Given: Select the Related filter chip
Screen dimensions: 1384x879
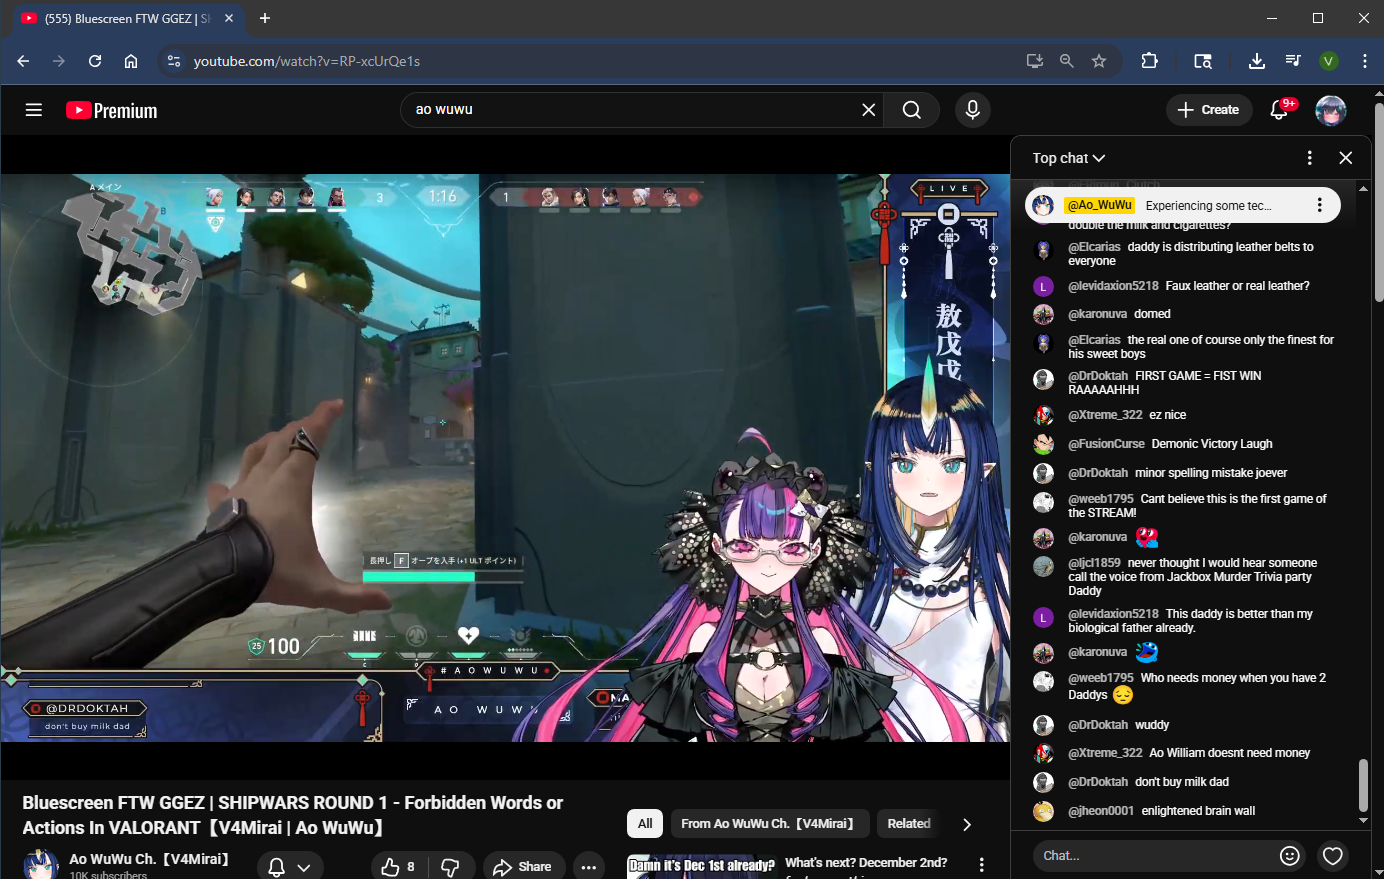Looking at the screenshot, I should pos(909,824).
